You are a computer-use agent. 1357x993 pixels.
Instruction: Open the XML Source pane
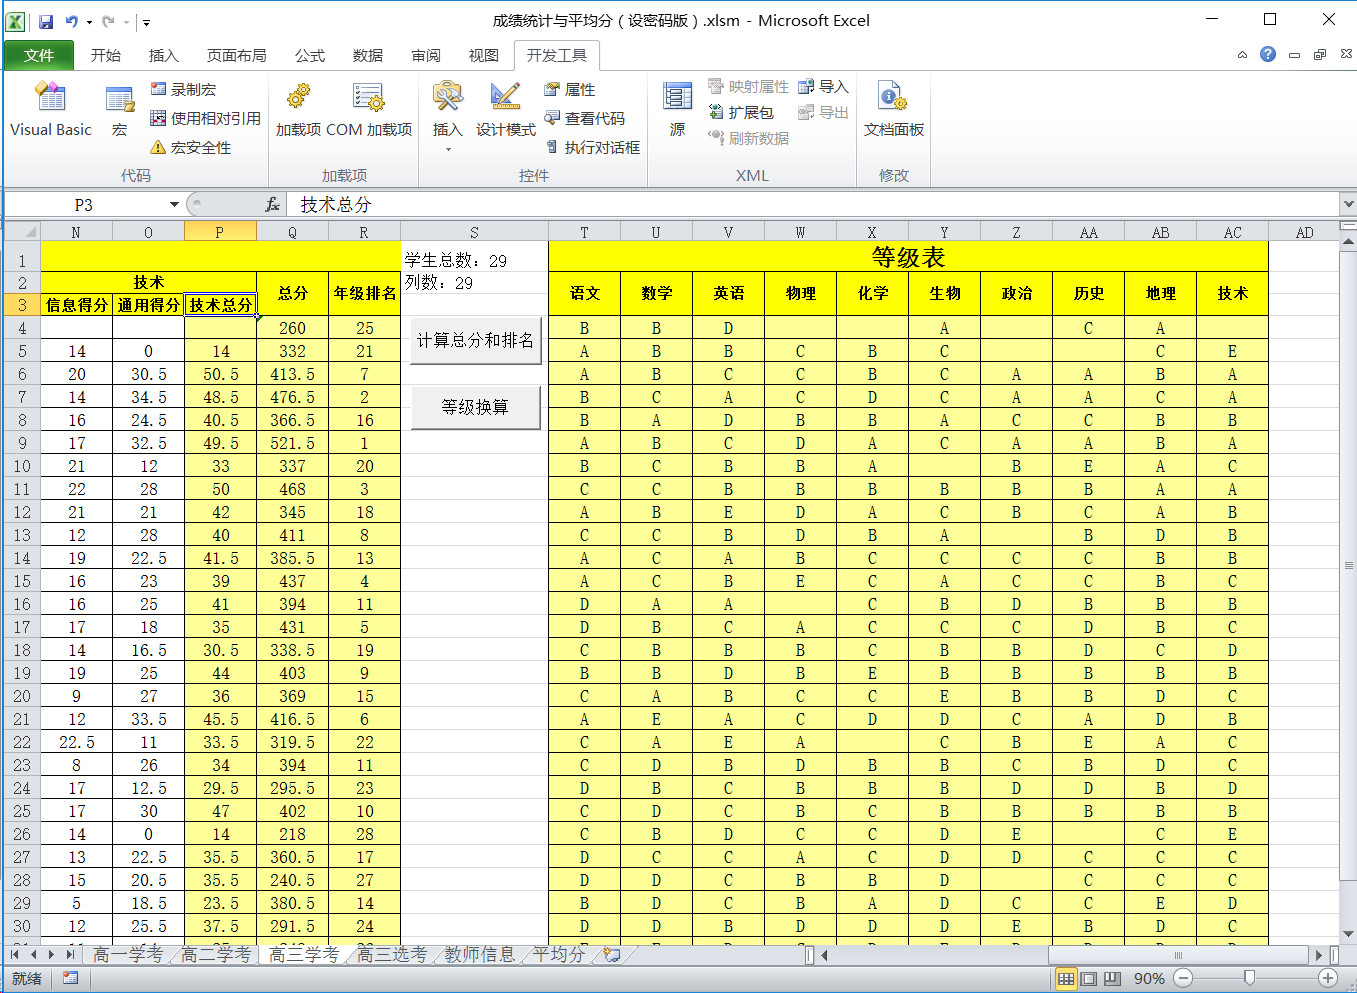click(677, 110)
